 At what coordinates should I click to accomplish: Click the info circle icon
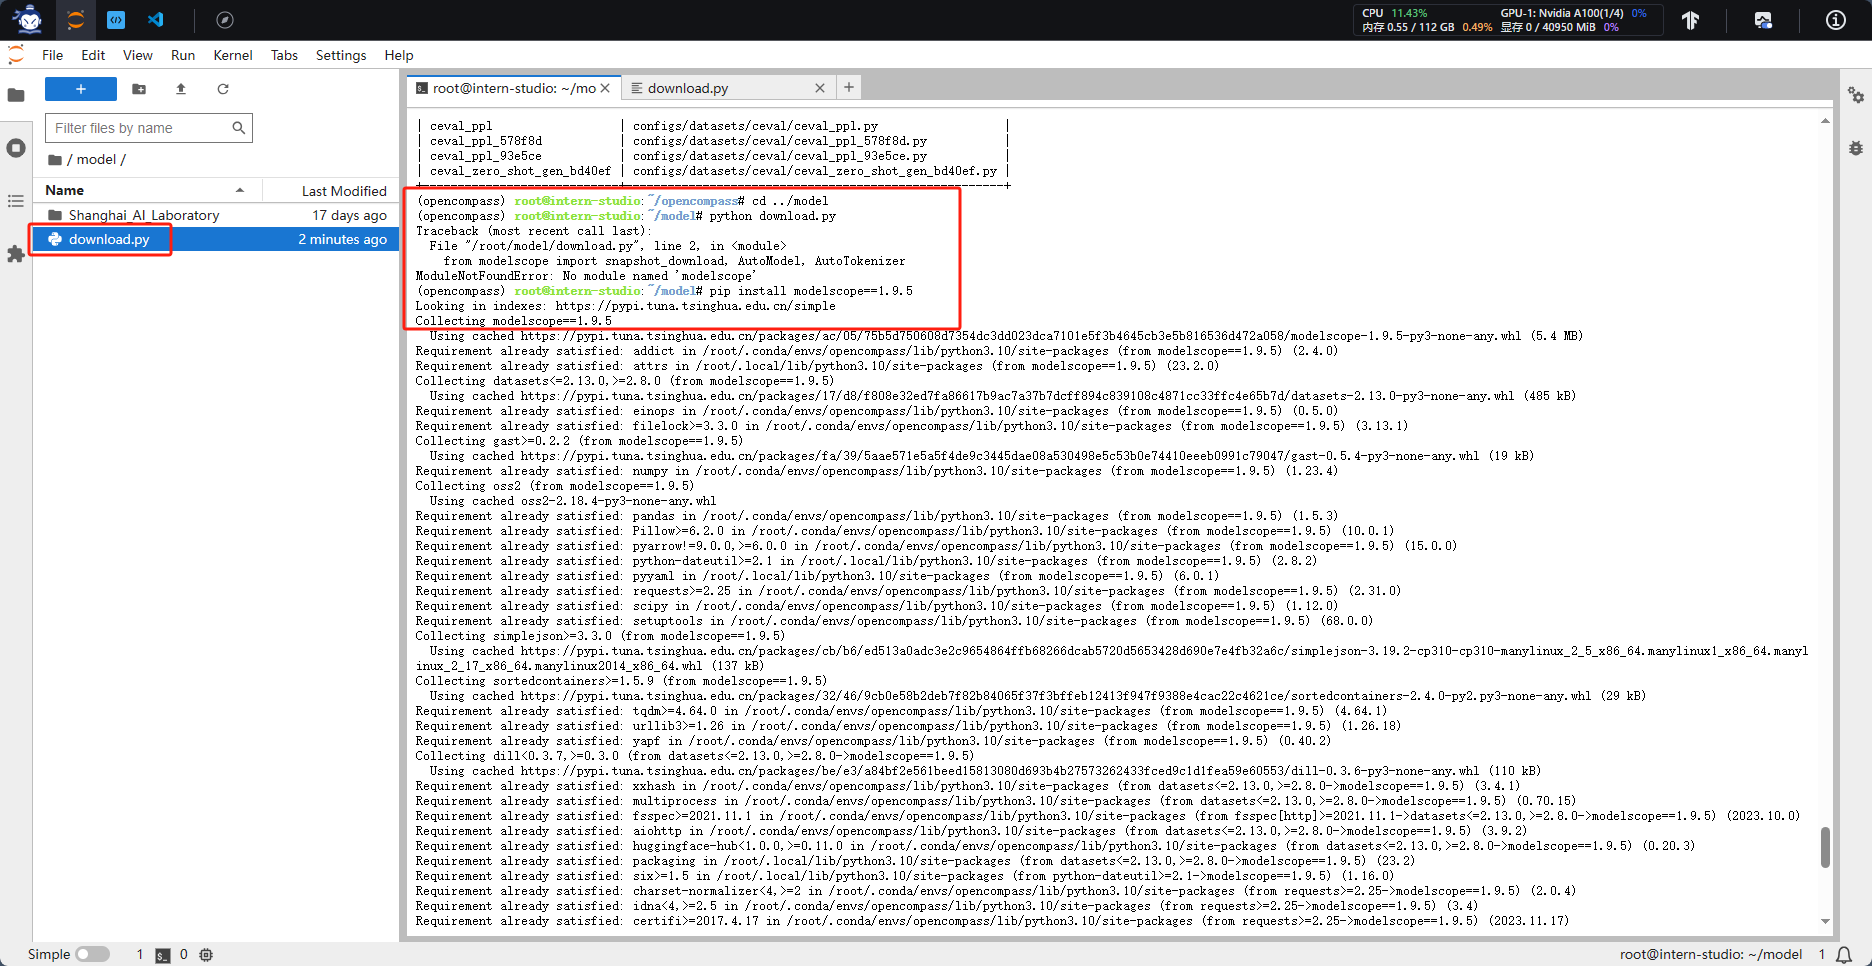coord(1836,20)
